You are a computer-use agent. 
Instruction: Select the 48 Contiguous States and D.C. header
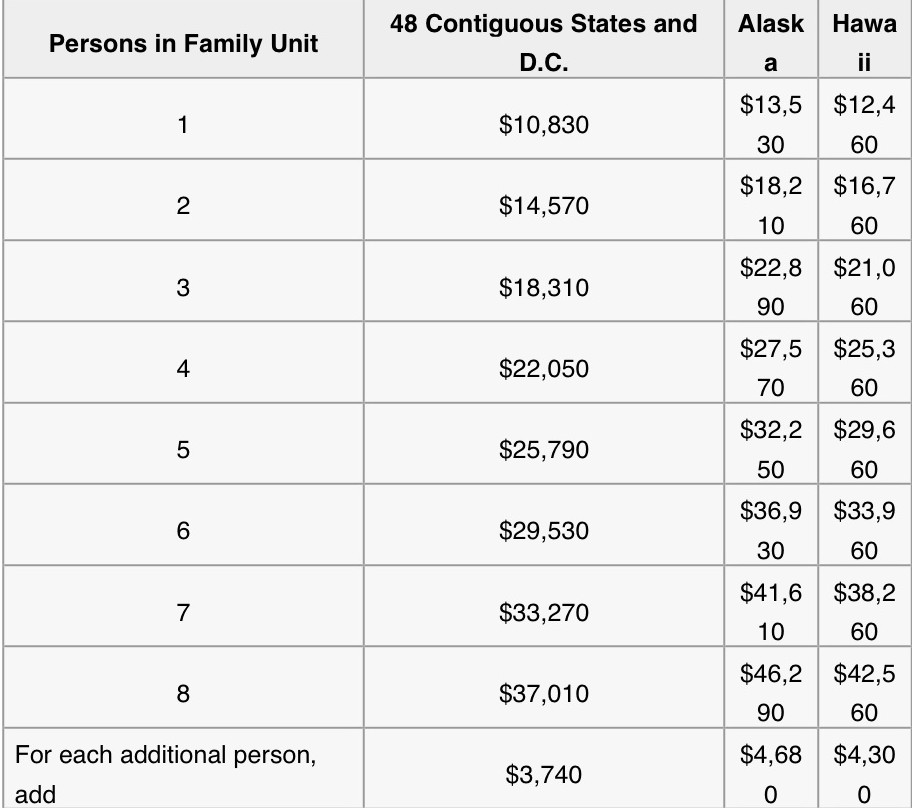tap(544, 43)
